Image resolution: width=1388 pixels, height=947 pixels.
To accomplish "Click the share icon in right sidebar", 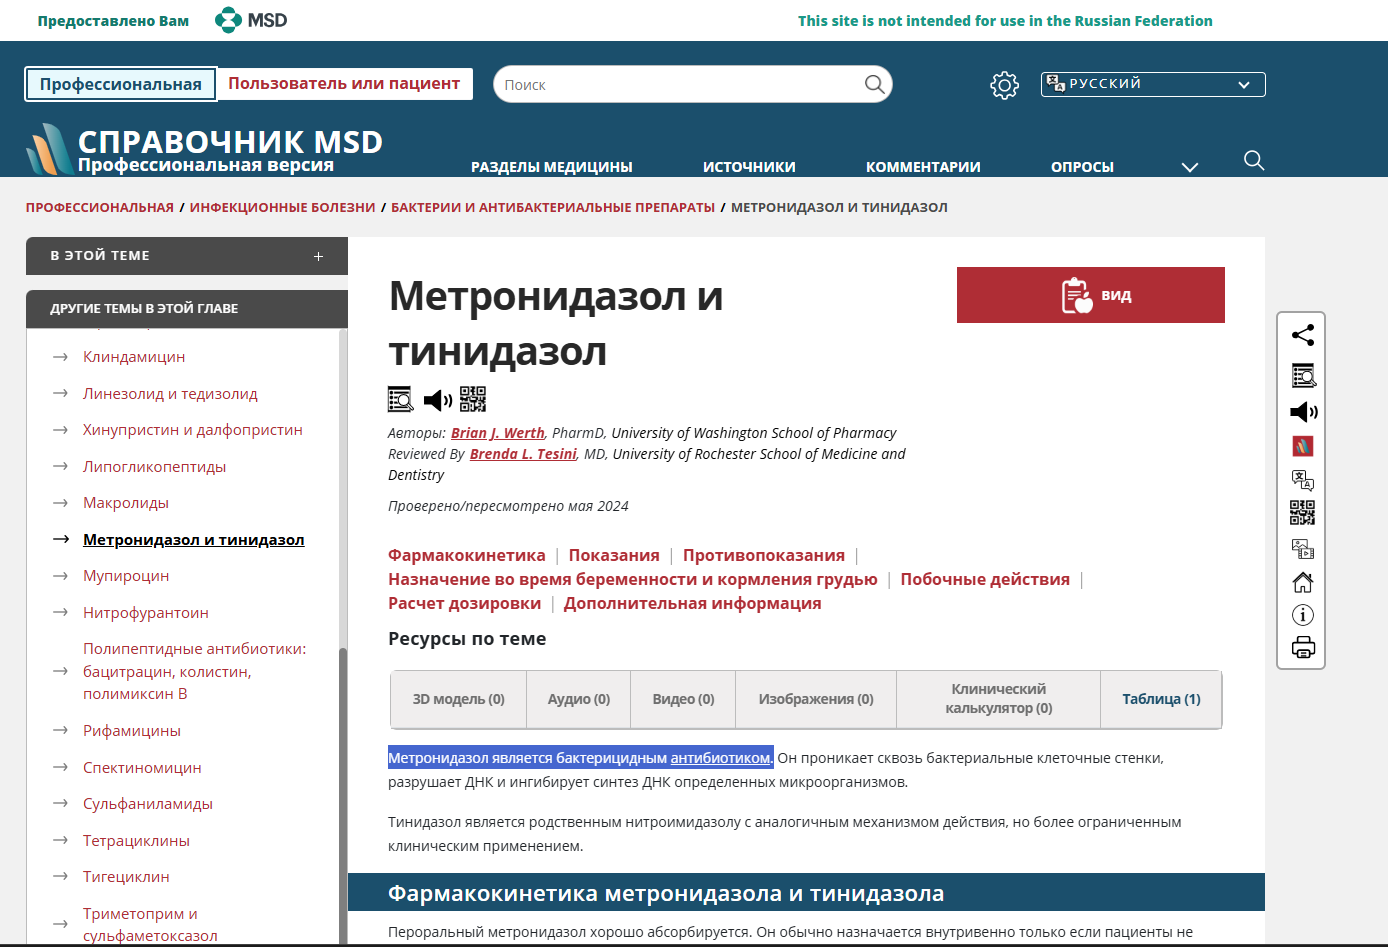I will click(1302, 335).
